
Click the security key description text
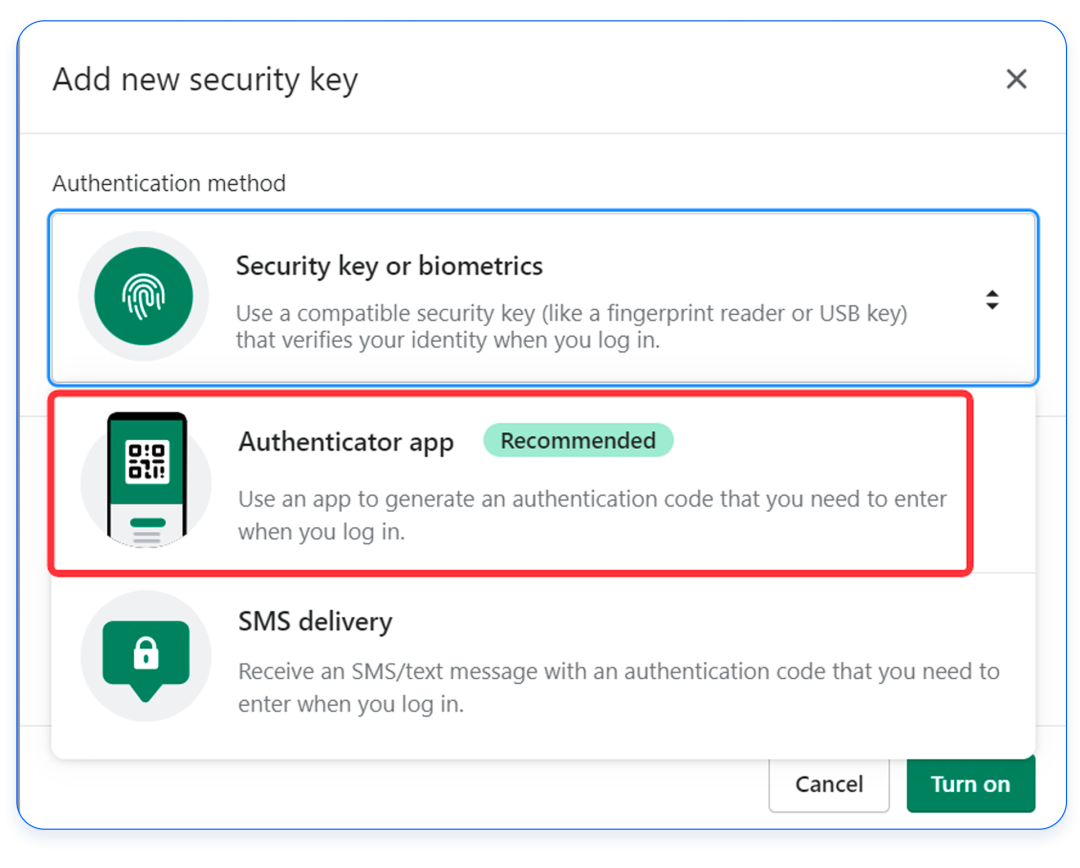coord(571,327)
